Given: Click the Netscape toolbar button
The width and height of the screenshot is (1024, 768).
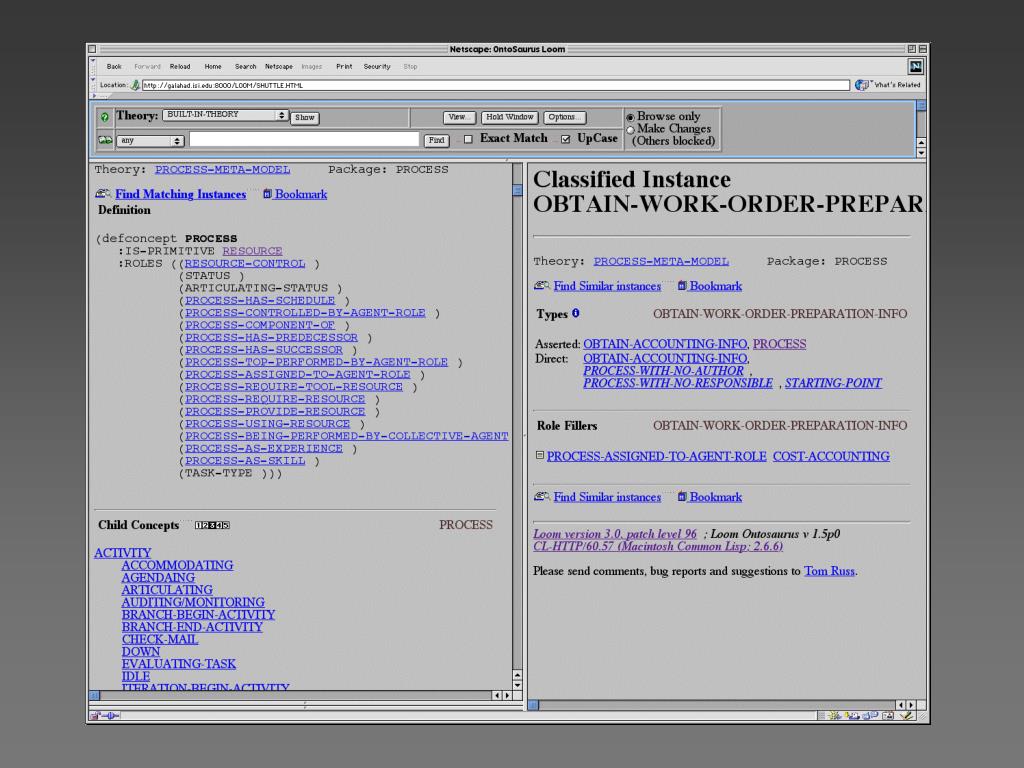Looking at the screenshot, I should pyautogui.click(x=279, y=67).
